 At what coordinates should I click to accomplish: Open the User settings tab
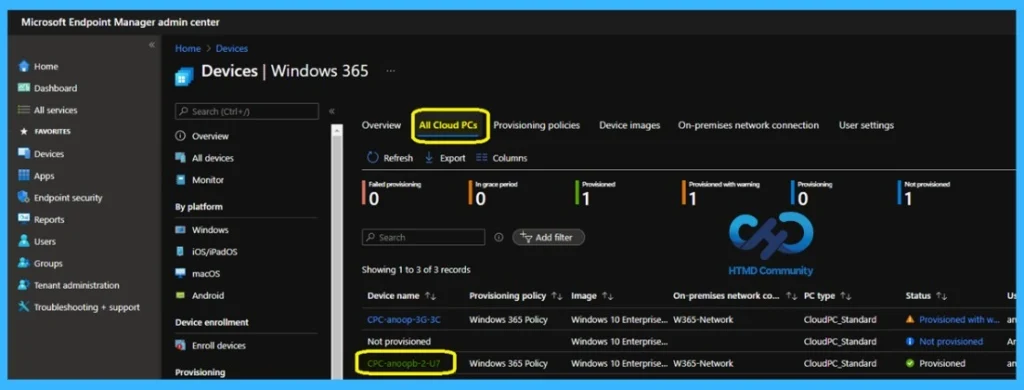tap(866, 125)
